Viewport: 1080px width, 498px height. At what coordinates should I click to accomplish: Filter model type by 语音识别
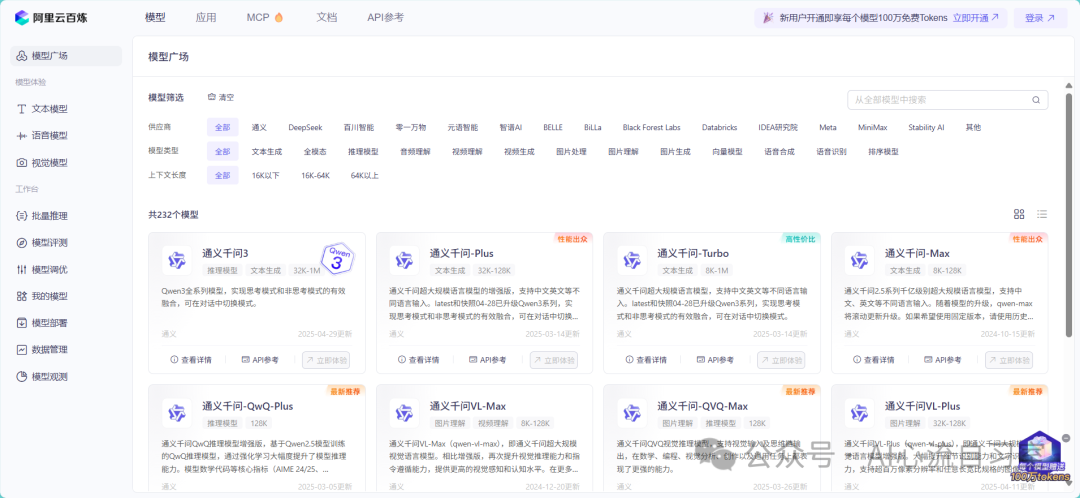tap(831, 152)
